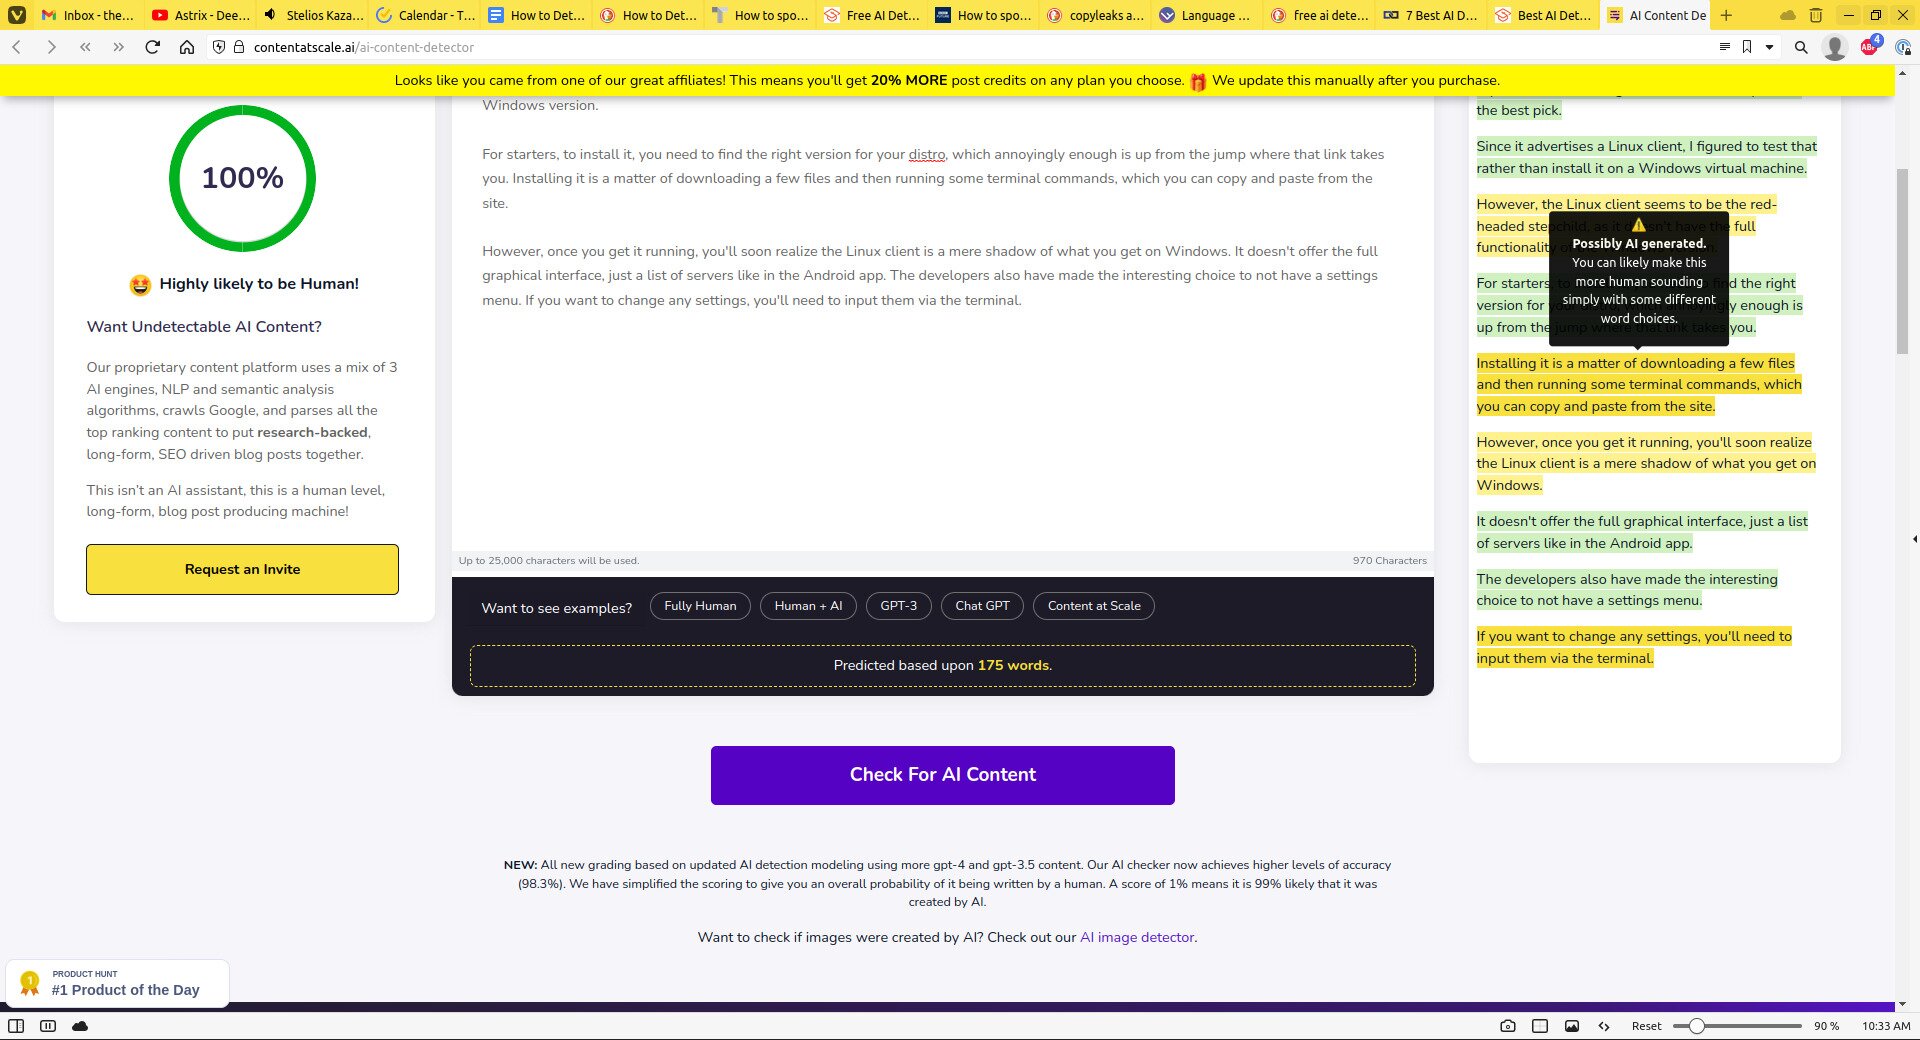Switch to the Astrix YouTube tab

[x=200, y=15]
